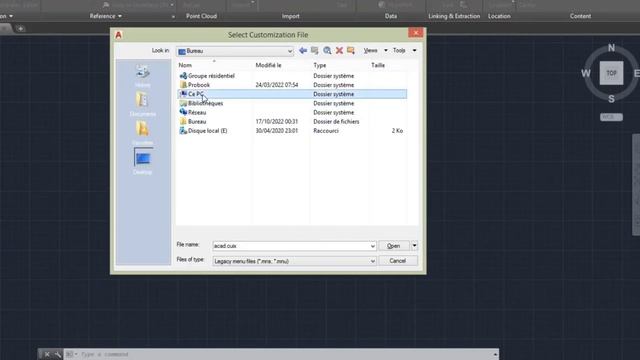Select the Groupe résidentiel entry
This screenshot has height=360, width=640.
coord(211,76)
